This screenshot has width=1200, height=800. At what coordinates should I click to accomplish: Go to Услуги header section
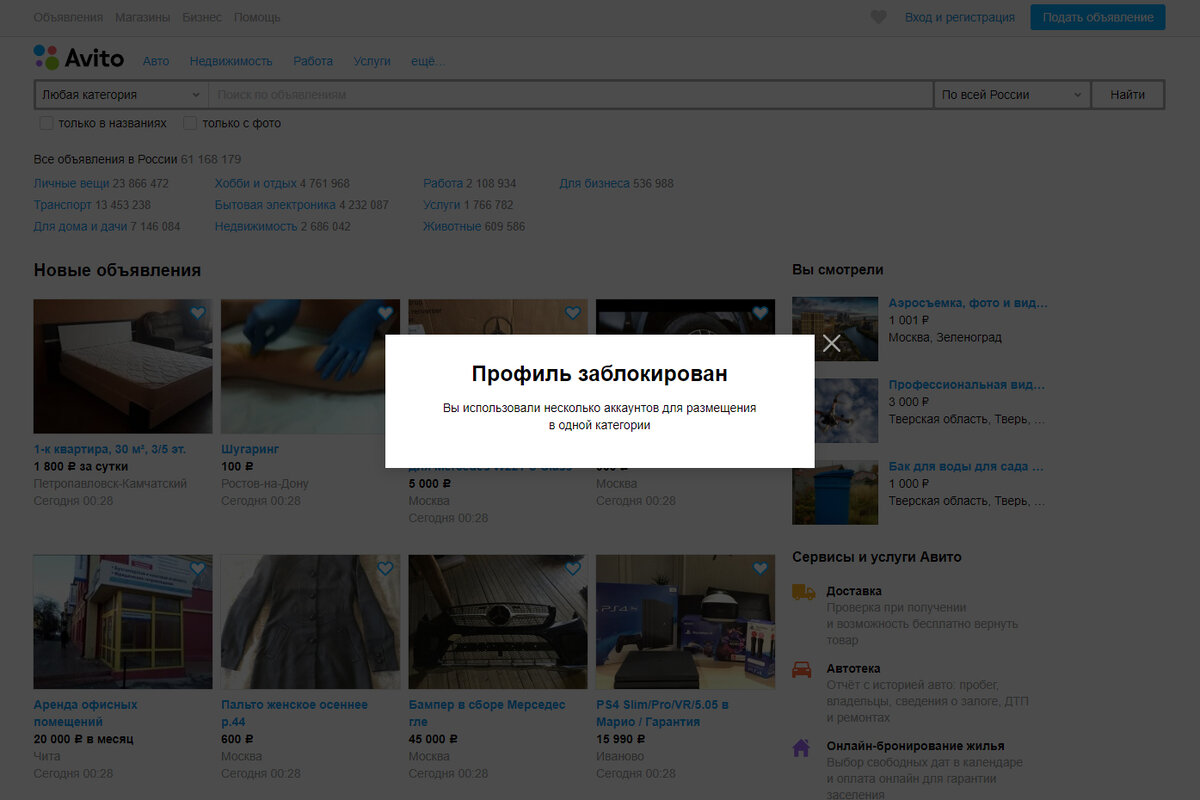pos(372,61)
